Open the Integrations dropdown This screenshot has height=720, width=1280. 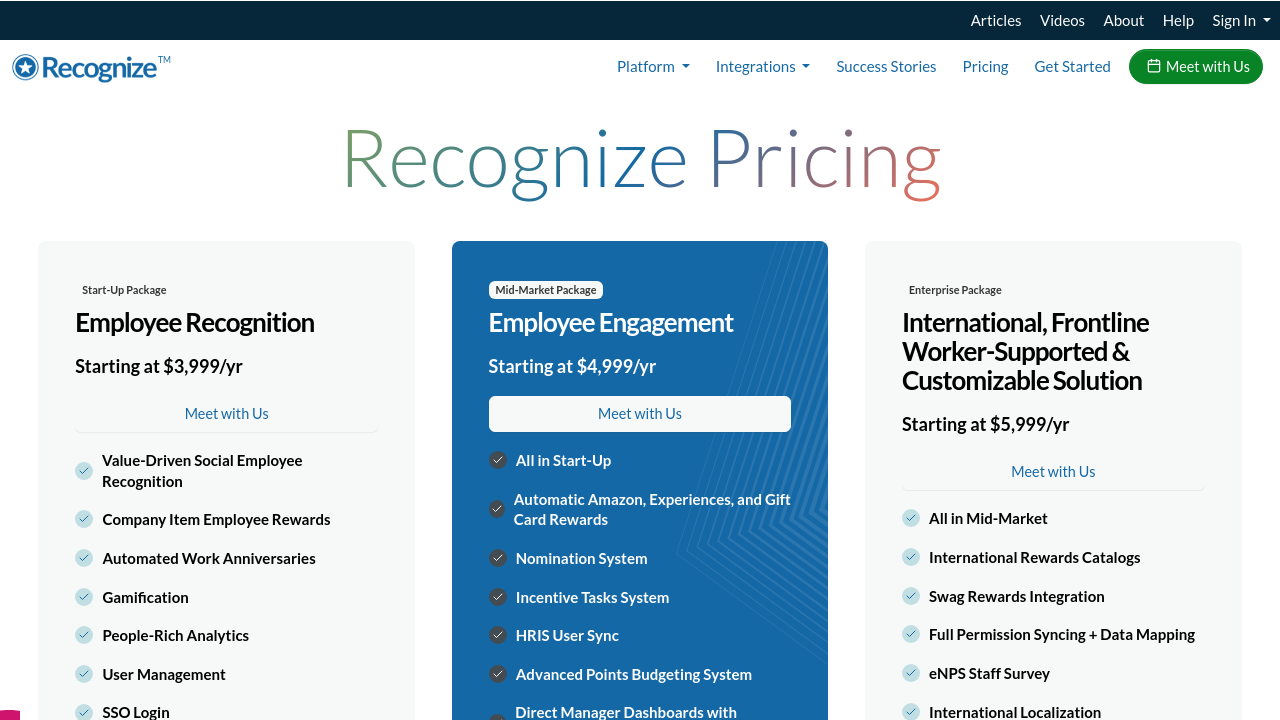tap(762, 67)
